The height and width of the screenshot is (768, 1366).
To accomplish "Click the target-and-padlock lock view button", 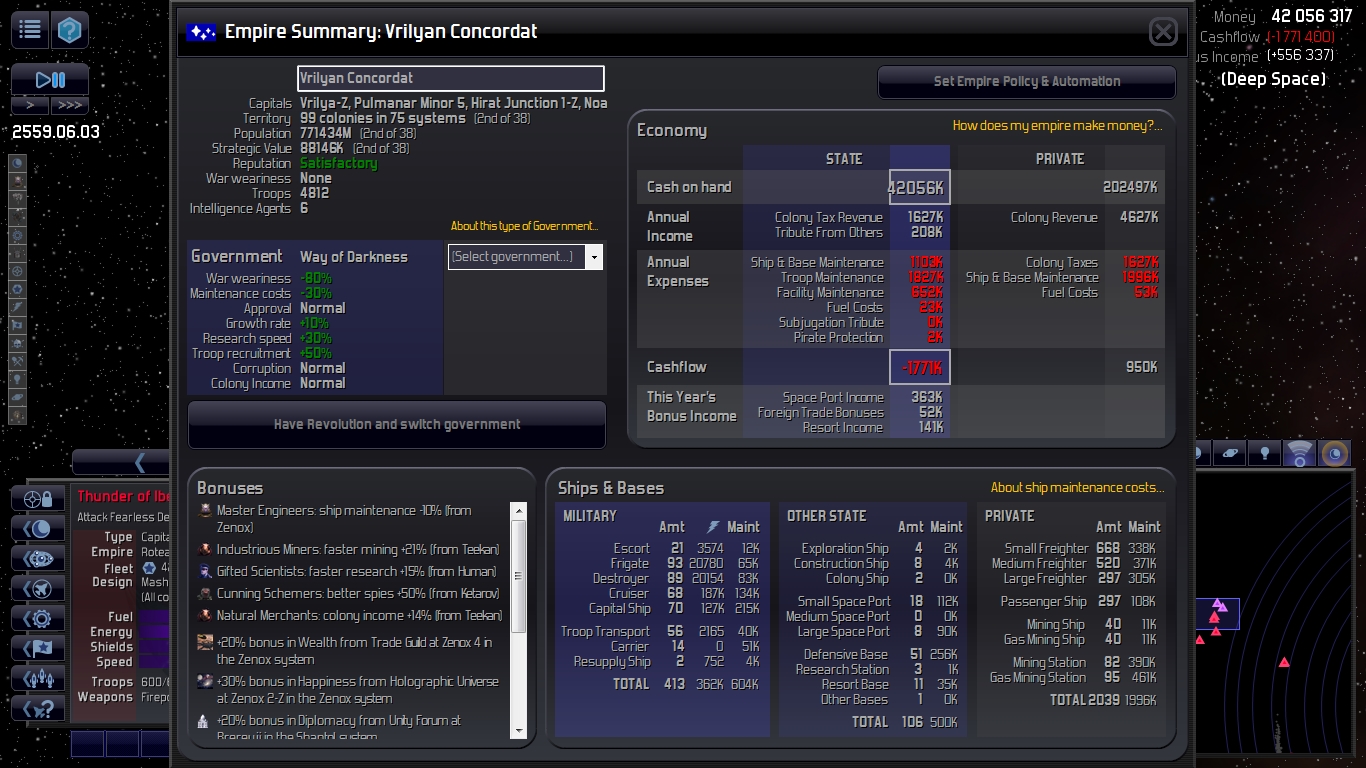I will tap(38, 499).
